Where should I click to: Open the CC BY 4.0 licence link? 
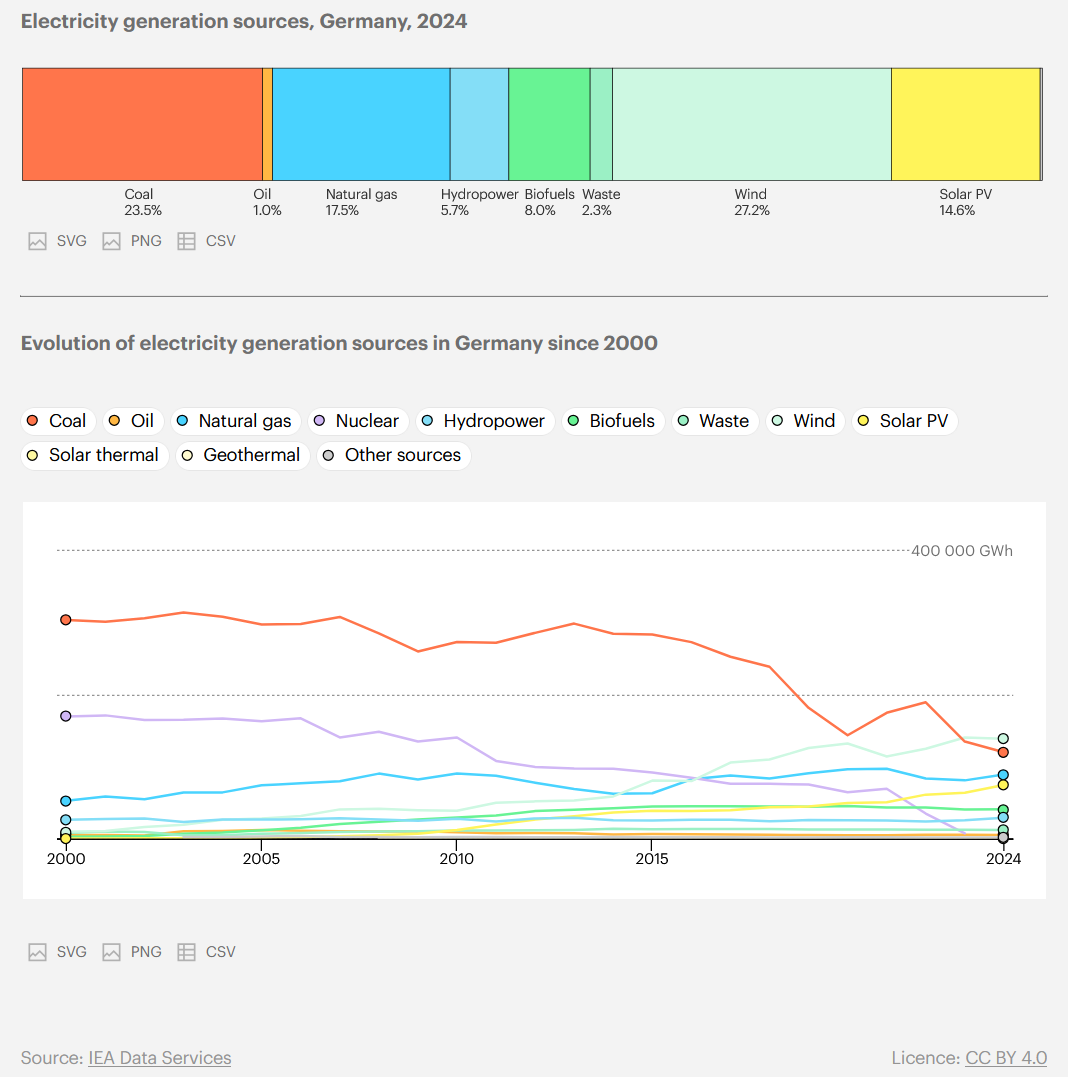[1006, 1058]
